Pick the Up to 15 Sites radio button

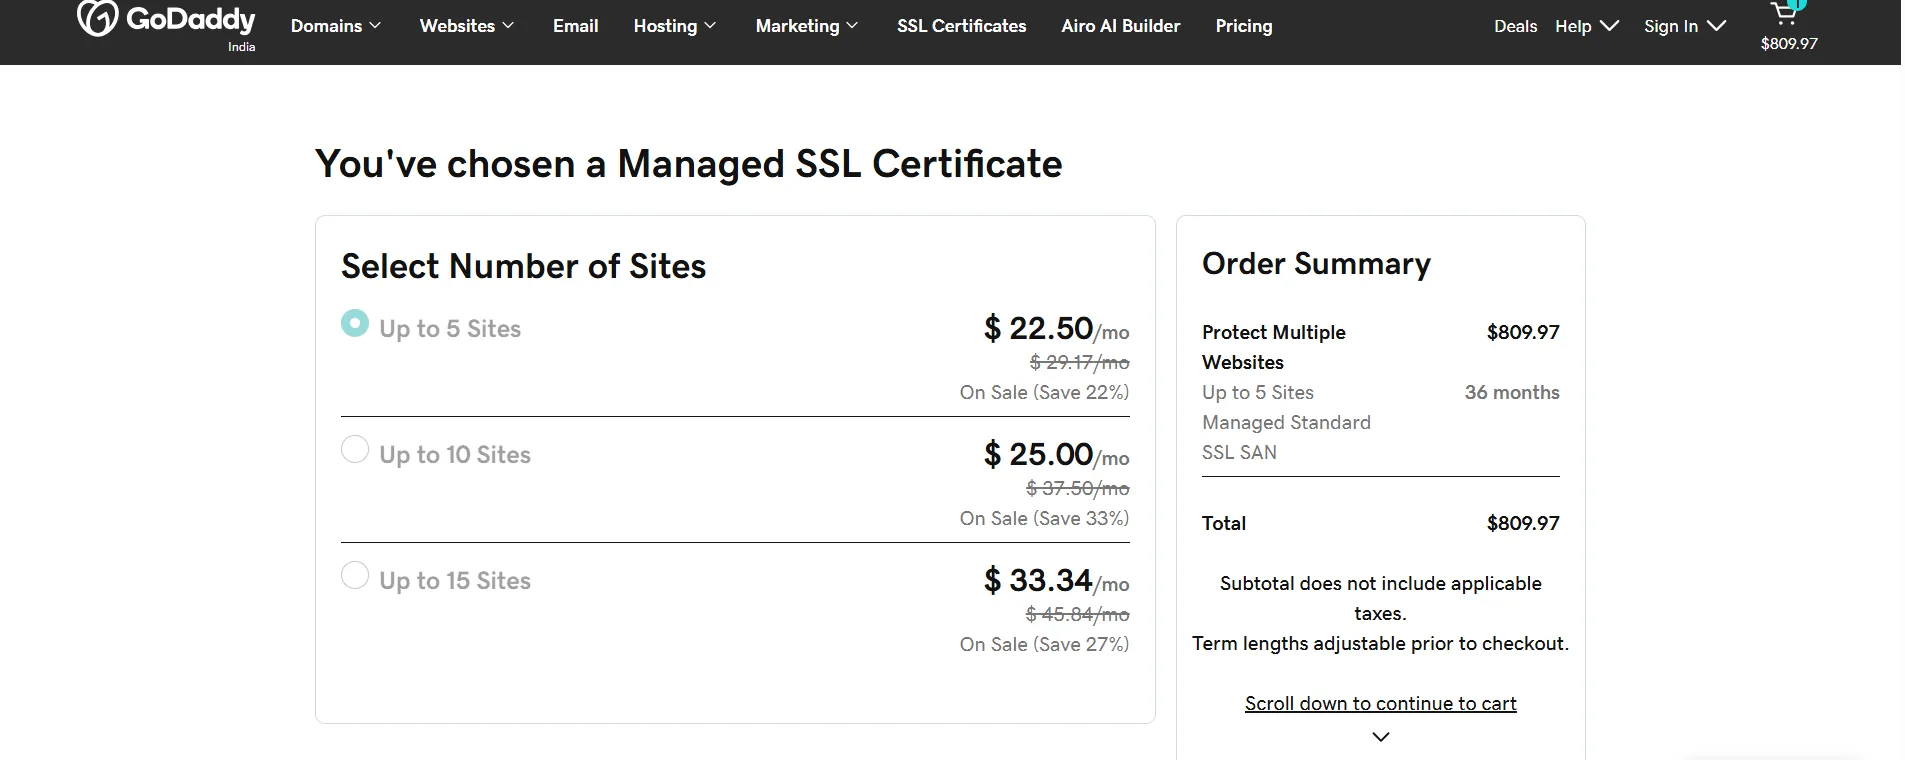(355, 575)
